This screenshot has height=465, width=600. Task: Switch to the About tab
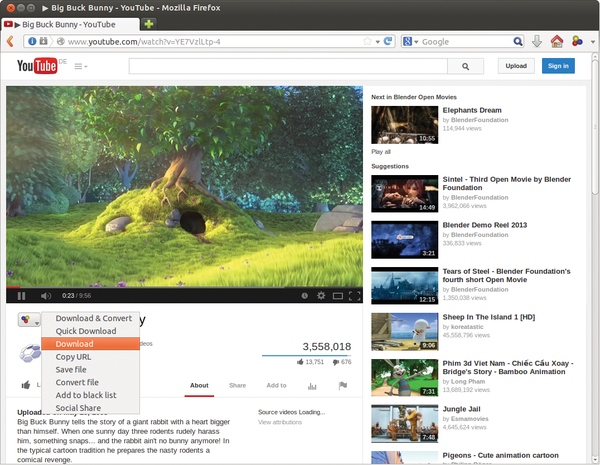(x=199, y=385)
